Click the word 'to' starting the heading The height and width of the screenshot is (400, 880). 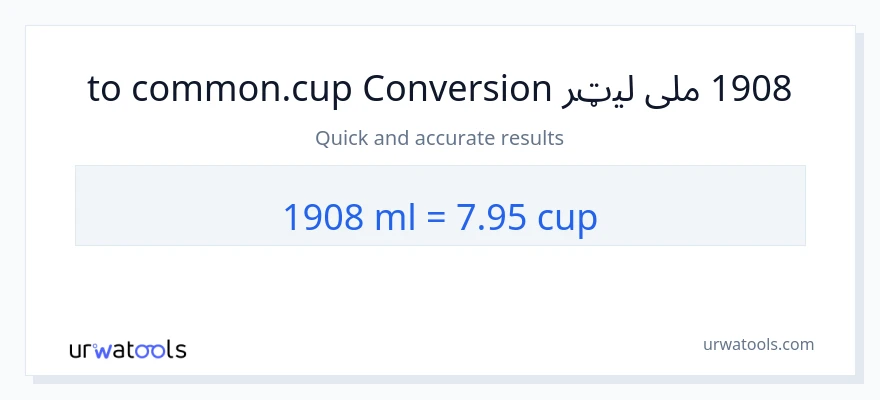click(104, 89)
